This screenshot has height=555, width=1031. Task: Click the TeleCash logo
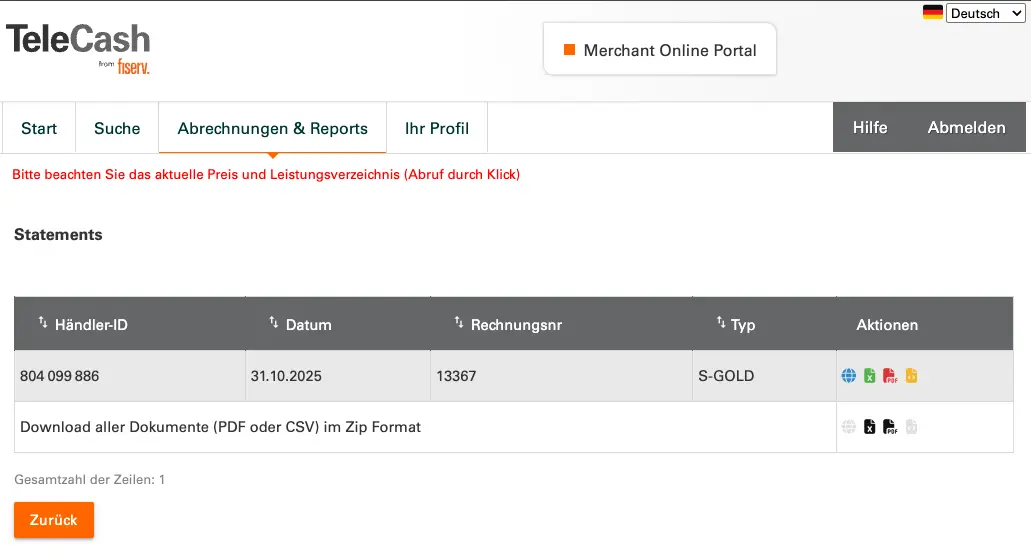pyautogui.click(x=78, y=47)
